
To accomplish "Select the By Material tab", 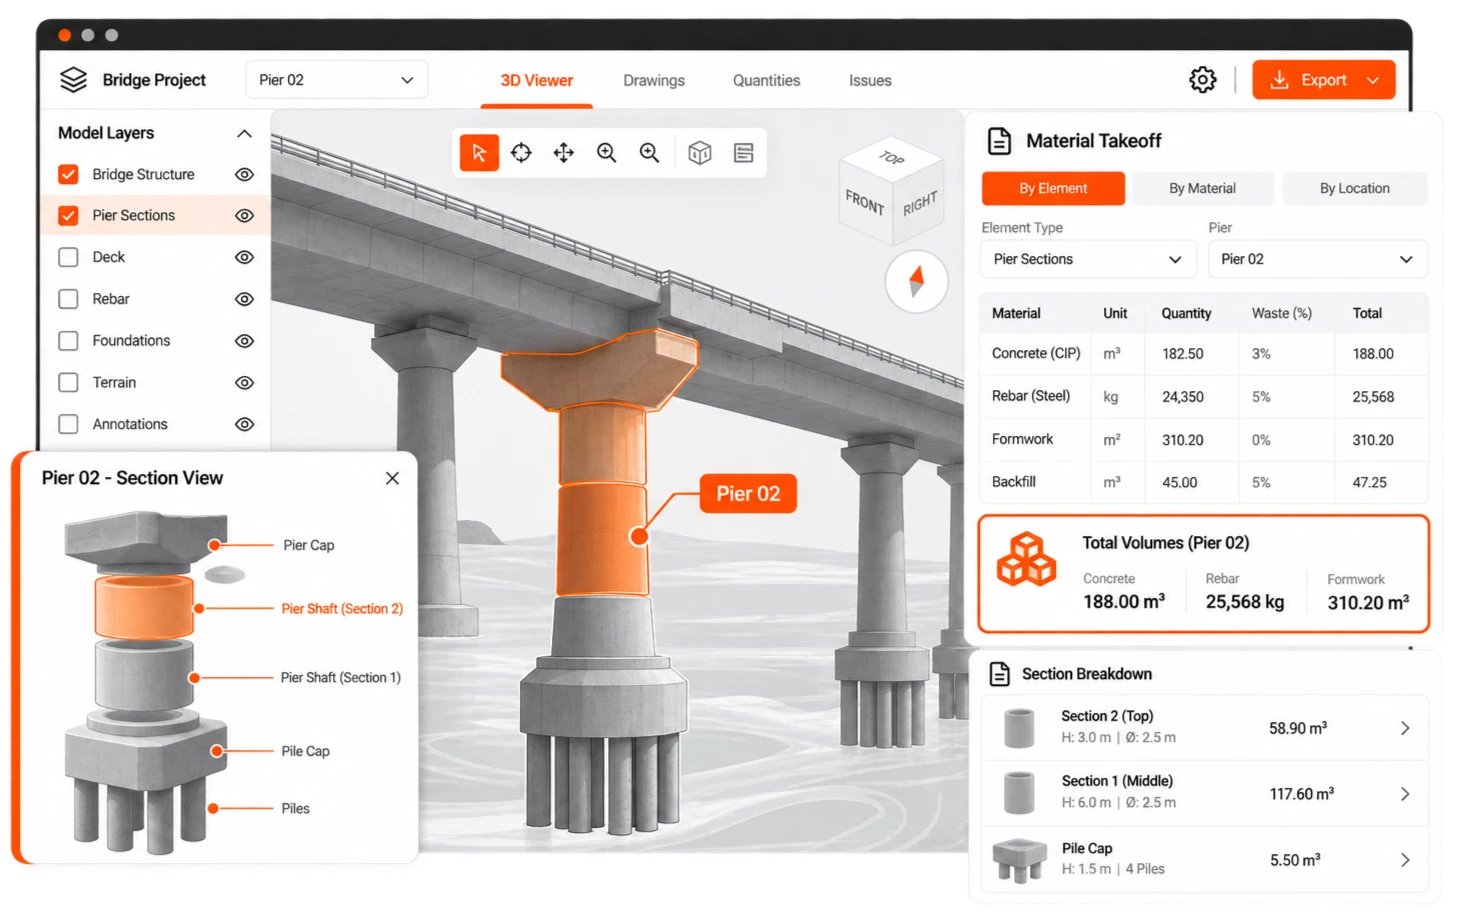I will click(1202, 188).
